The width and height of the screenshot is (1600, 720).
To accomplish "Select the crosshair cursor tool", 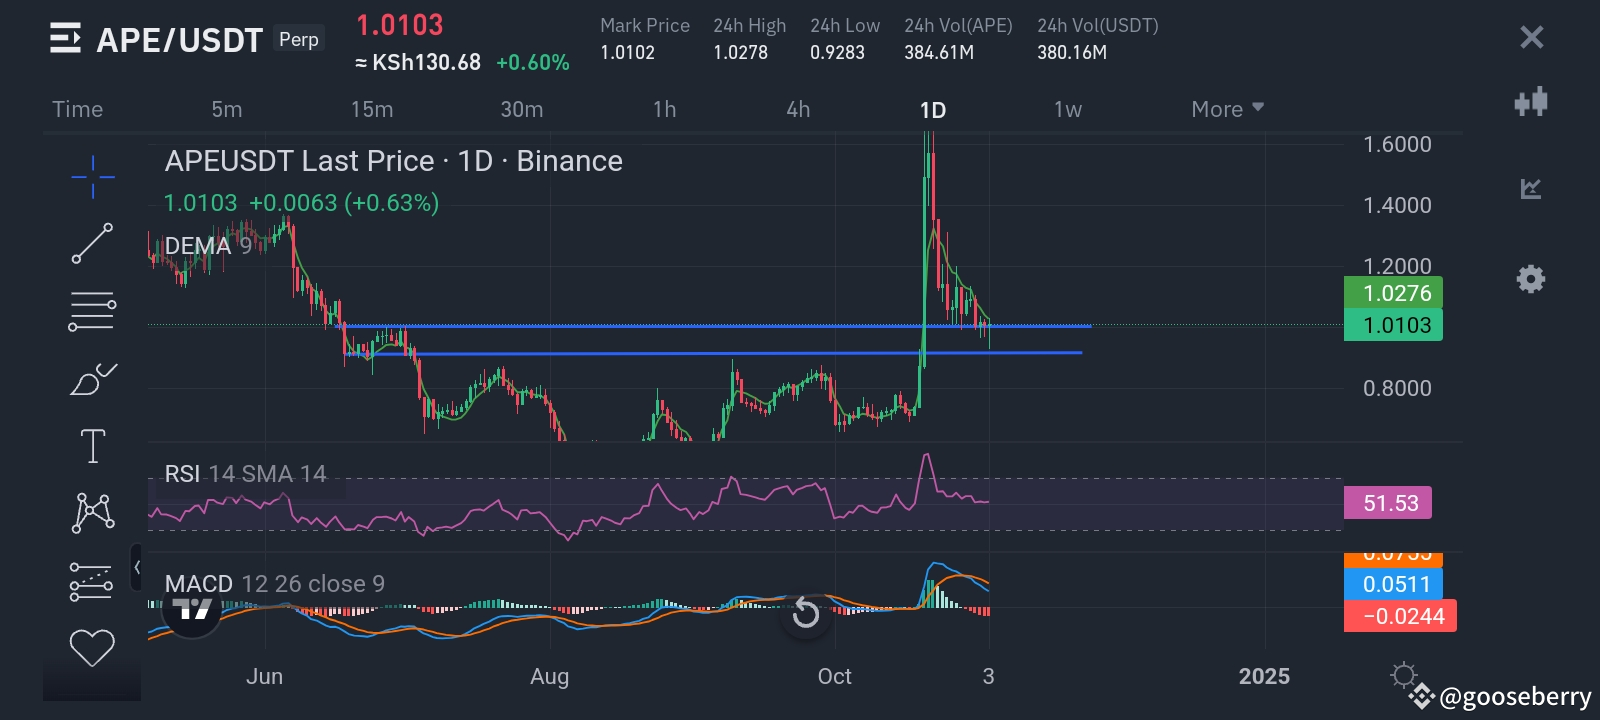I will pos(92,177).
